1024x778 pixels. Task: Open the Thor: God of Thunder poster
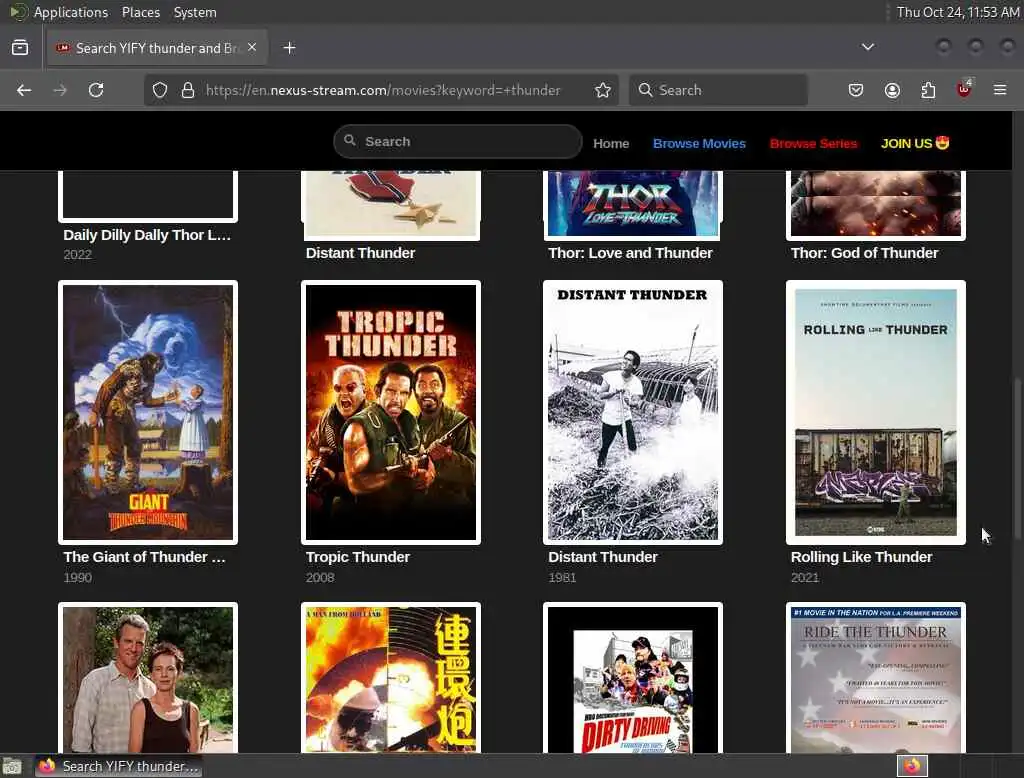pos(876,204)
